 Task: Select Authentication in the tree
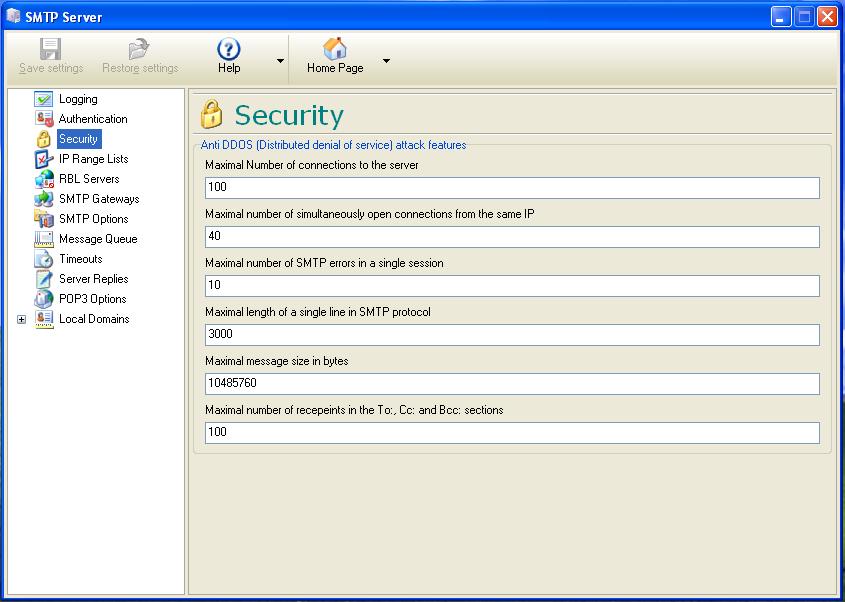click(x=93, y=119)
